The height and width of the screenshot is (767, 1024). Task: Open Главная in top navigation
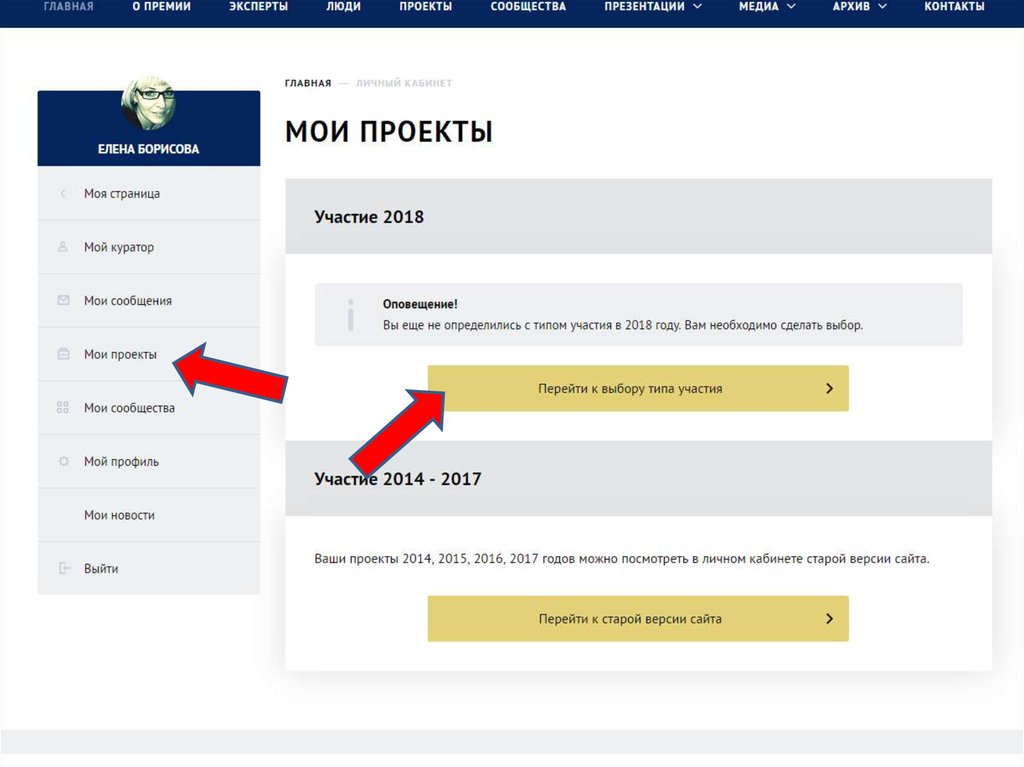(69, 7)
